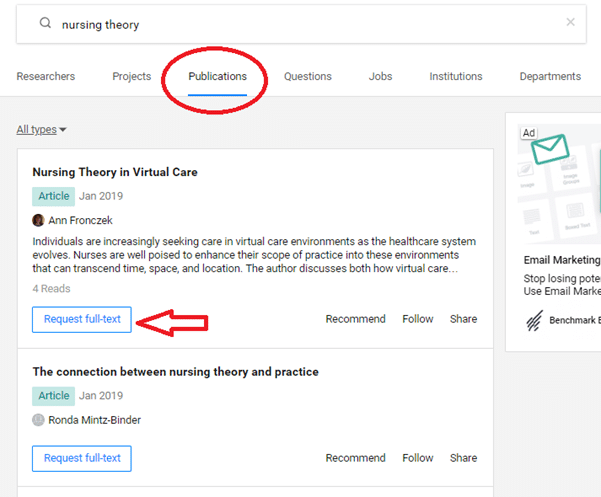Click the nursing theory search field
This screenshot has height=497, width=601.
click(301, 24)
